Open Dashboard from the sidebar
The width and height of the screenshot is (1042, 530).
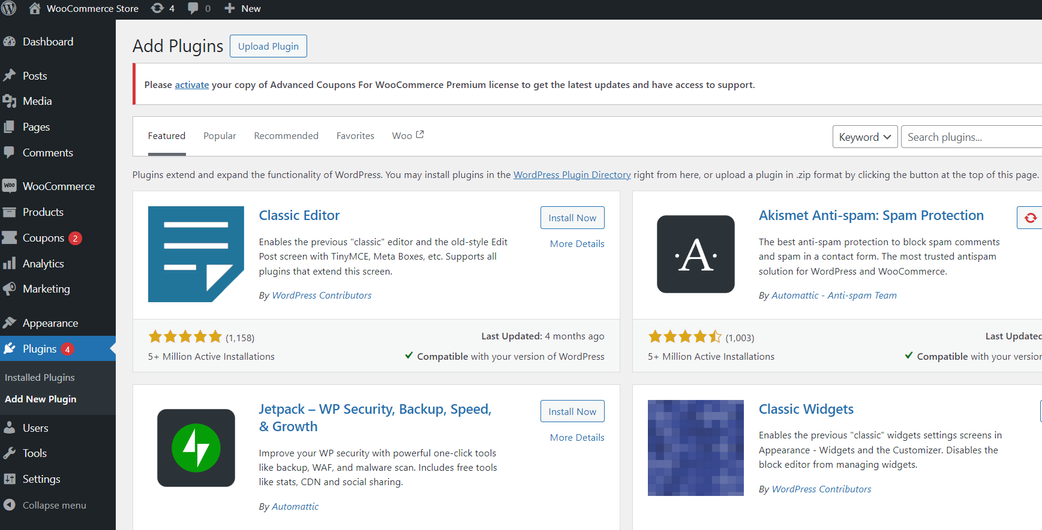(47, 42)
